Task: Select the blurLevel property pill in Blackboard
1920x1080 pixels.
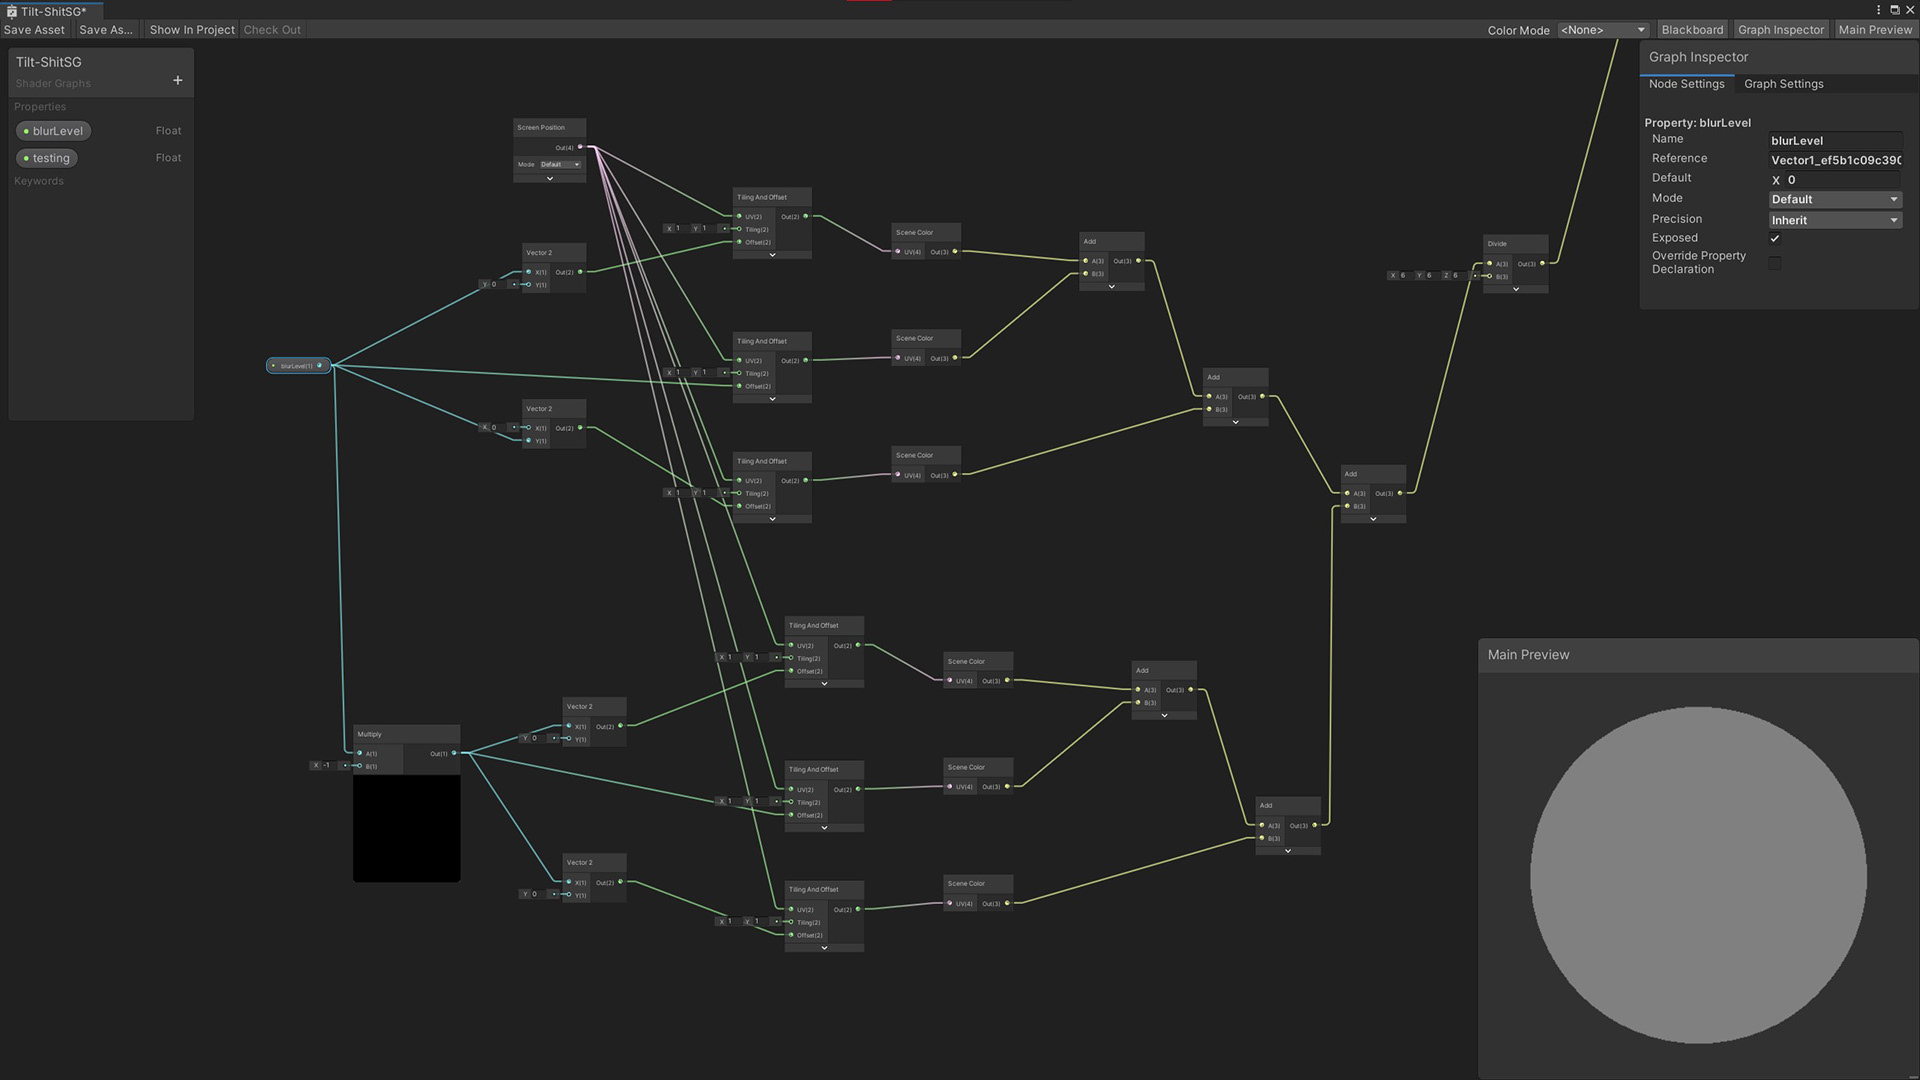Action: [54, 131]
